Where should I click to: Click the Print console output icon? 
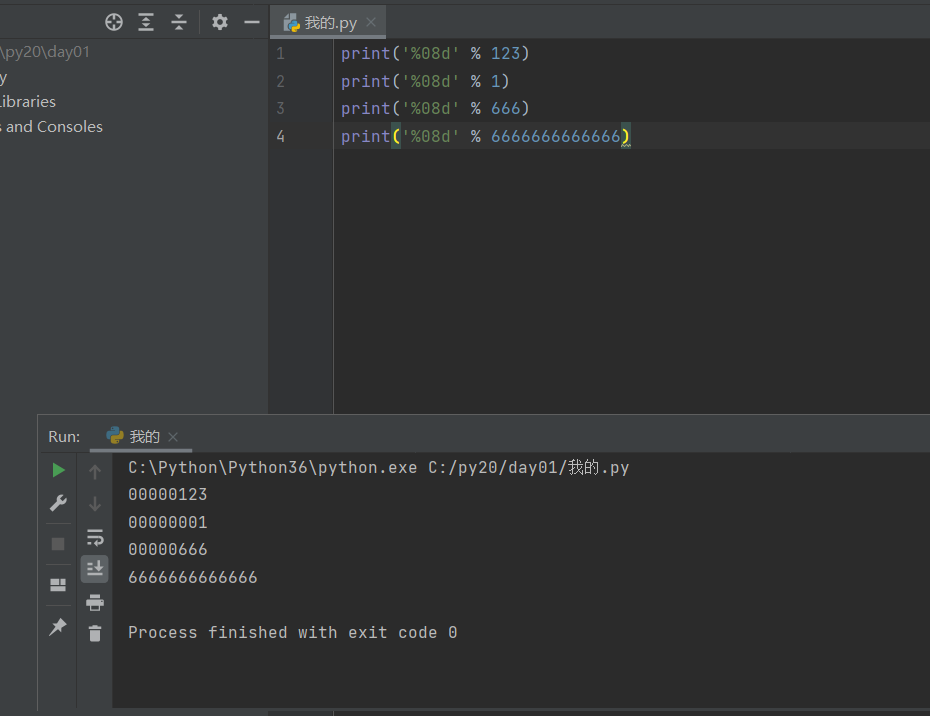click(95, 602)
